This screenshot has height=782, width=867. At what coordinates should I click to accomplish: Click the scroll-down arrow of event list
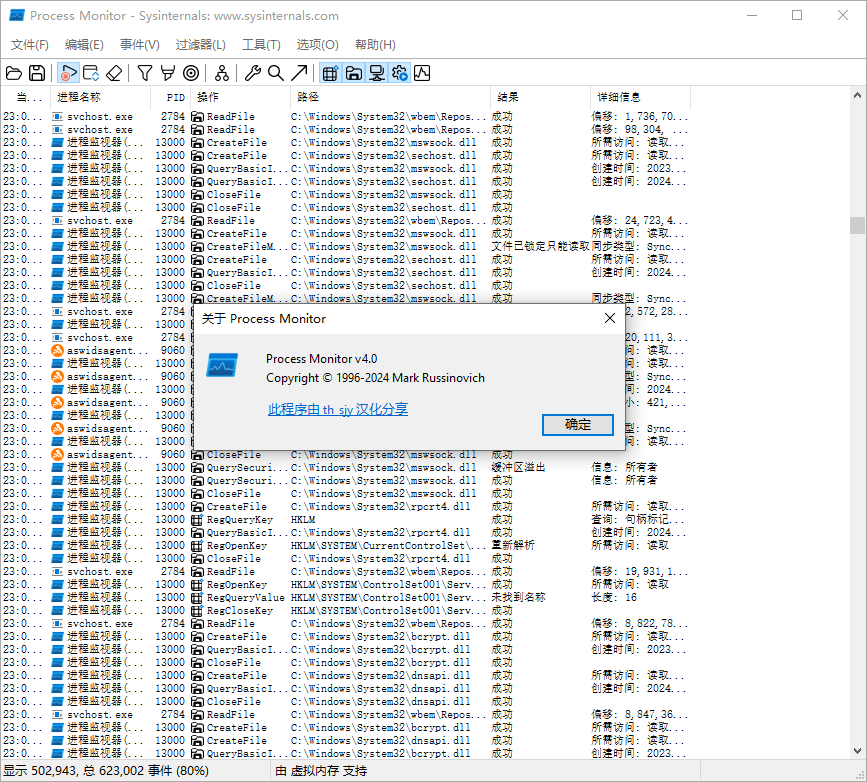pyautogui.click(x=858, y=751)
